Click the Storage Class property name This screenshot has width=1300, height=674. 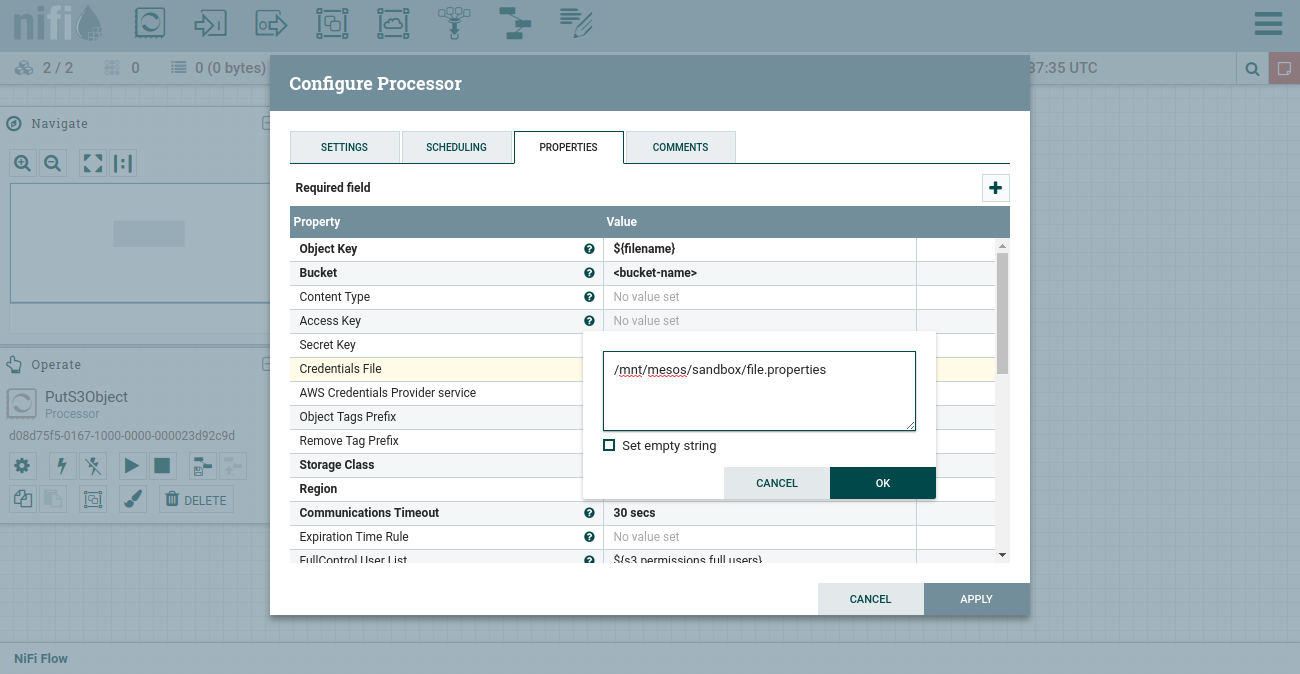[x=337, y=465]
